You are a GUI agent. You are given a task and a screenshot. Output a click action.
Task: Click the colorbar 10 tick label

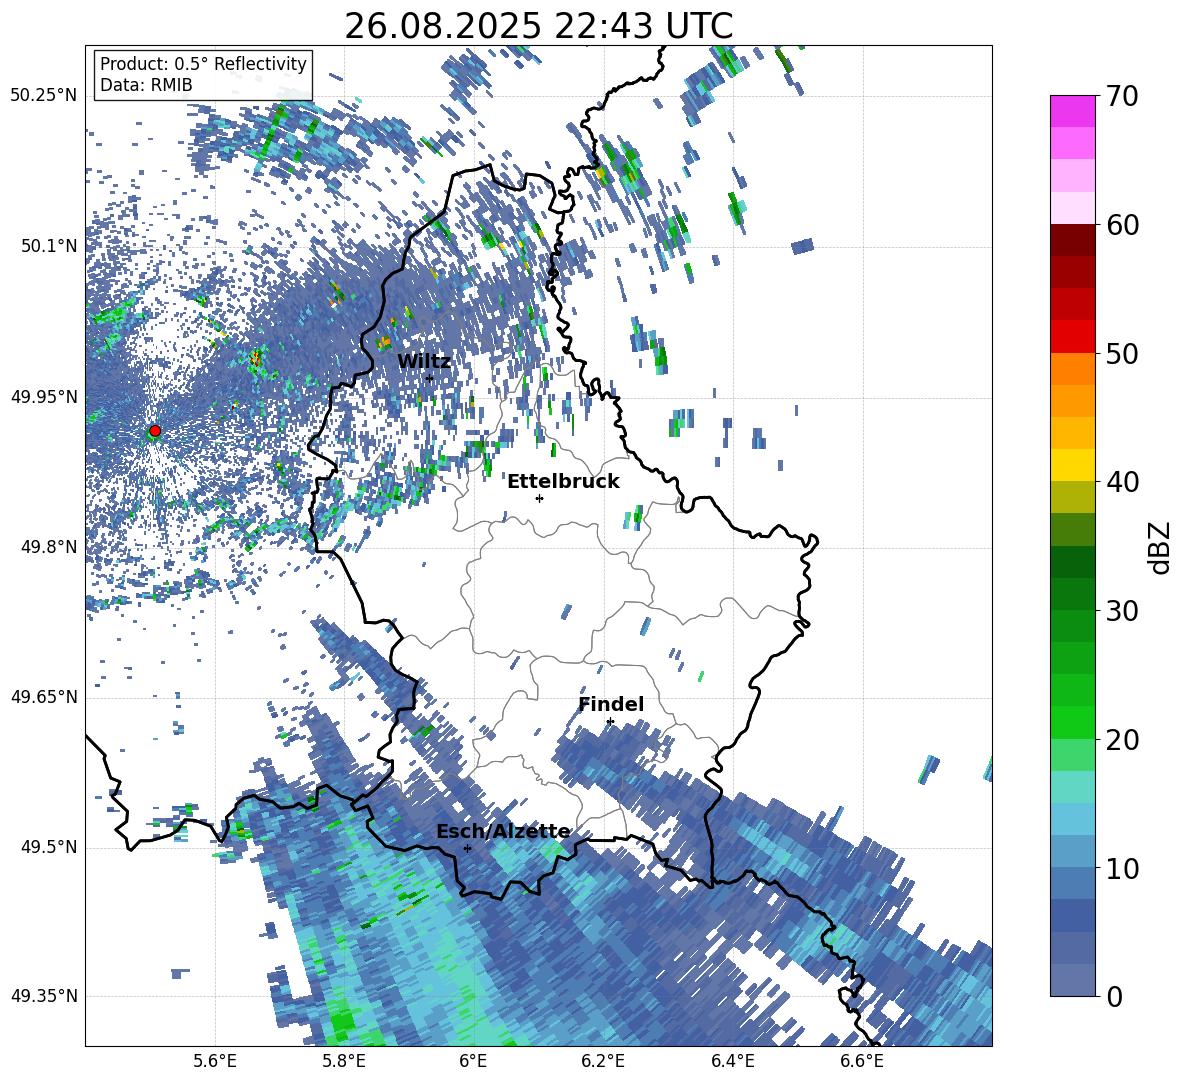(1122, 868)
